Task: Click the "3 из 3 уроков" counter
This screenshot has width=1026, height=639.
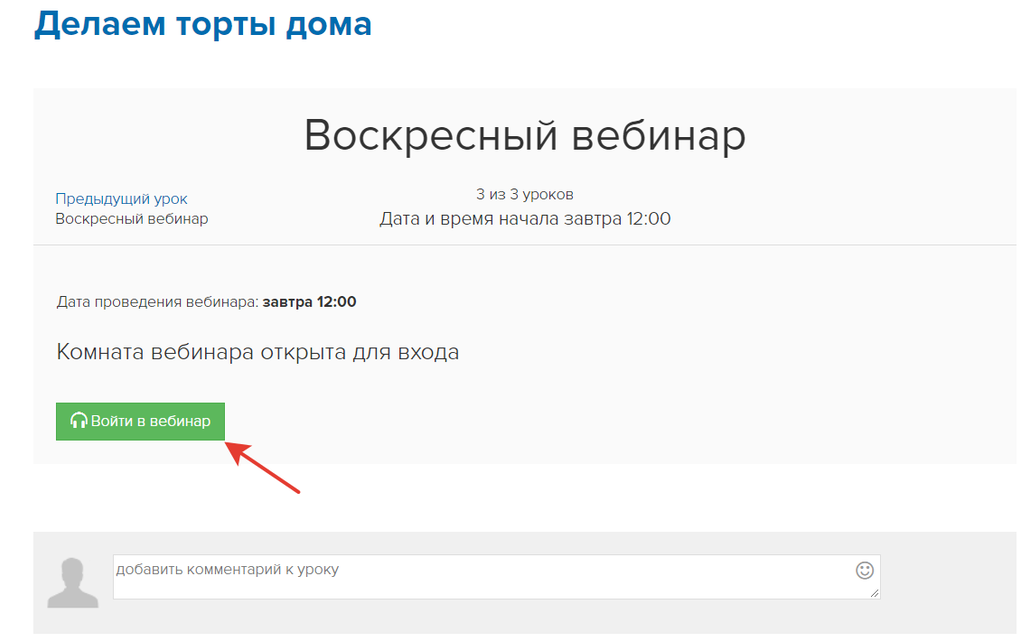Action: 524,194
